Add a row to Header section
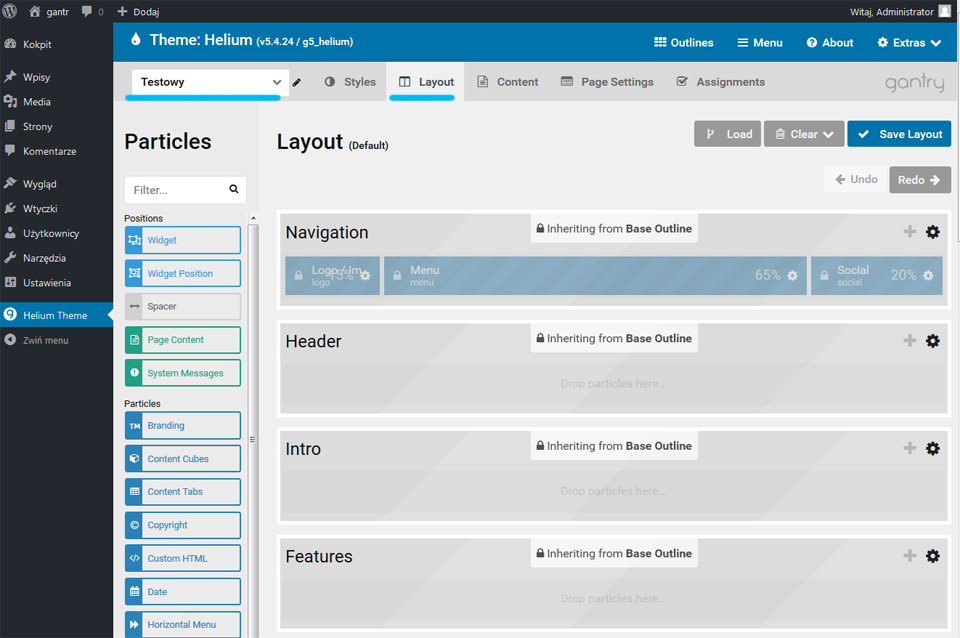Image resolution: width=960 pixels, height=638 pixels. click(910, 340)
